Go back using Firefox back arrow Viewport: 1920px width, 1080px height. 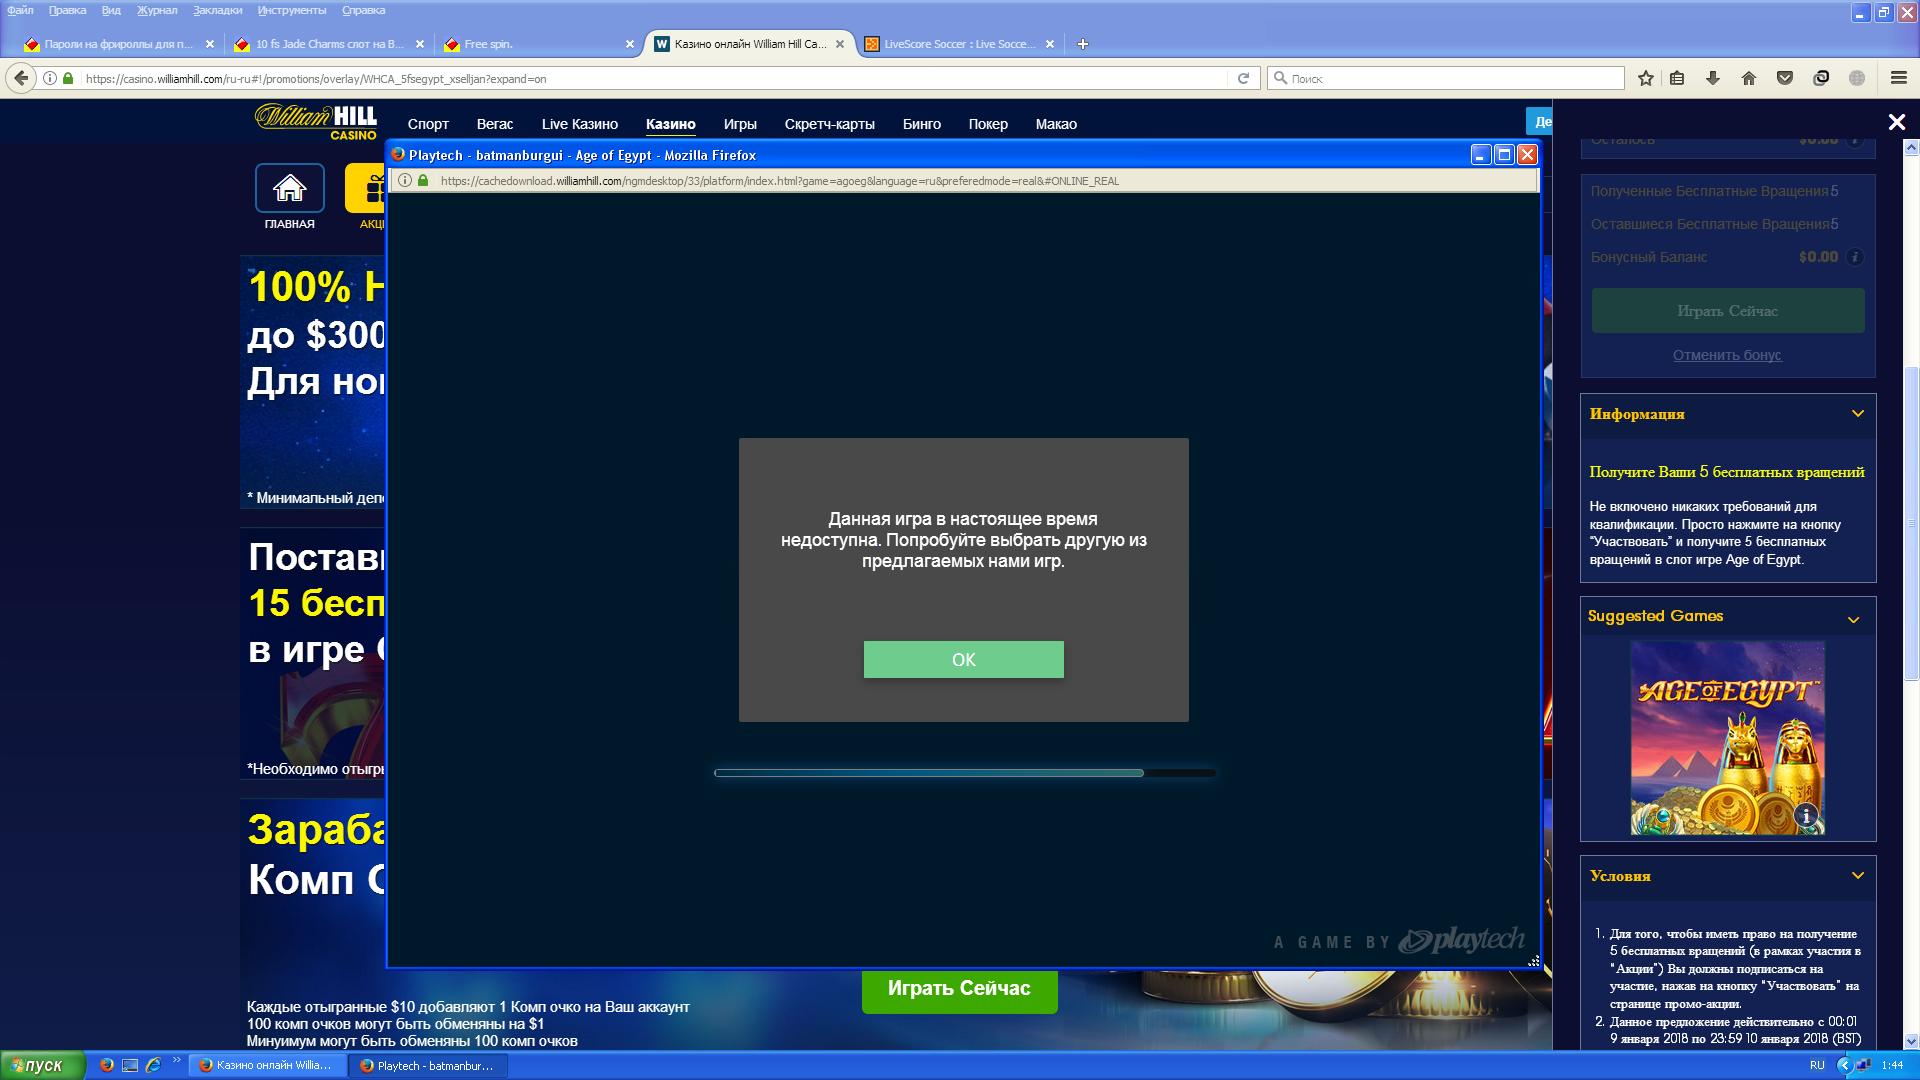coord(20,78)
